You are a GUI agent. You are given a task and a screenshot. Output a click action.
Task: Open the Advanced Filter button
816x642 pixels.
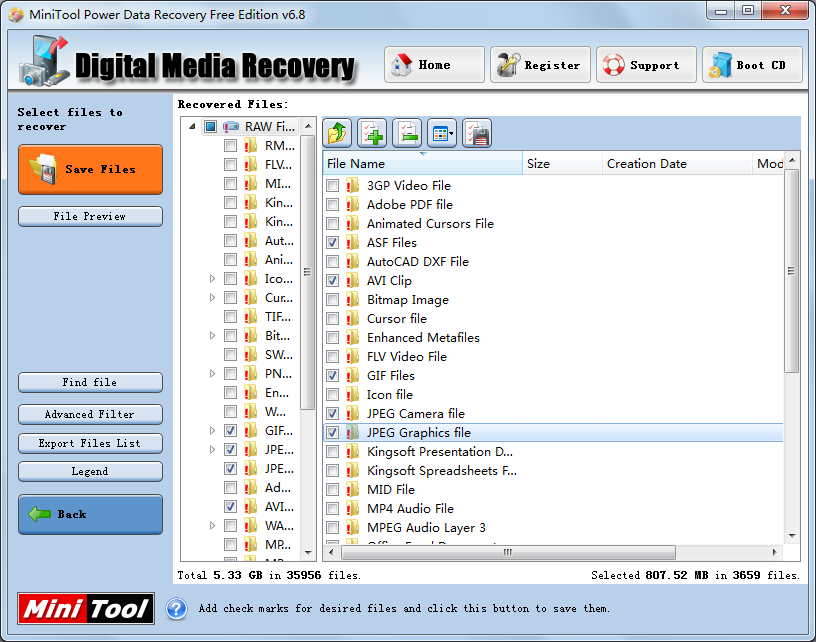click(91, 415)
